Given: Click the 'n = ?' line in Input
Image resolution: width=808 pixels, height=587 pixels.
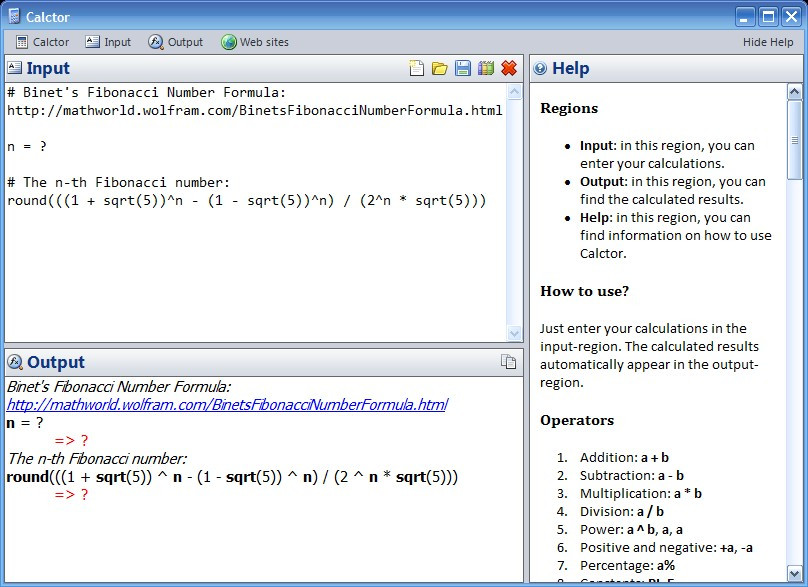Looking at the screenshot, I should pyautogui.click(x=27, y=146).
